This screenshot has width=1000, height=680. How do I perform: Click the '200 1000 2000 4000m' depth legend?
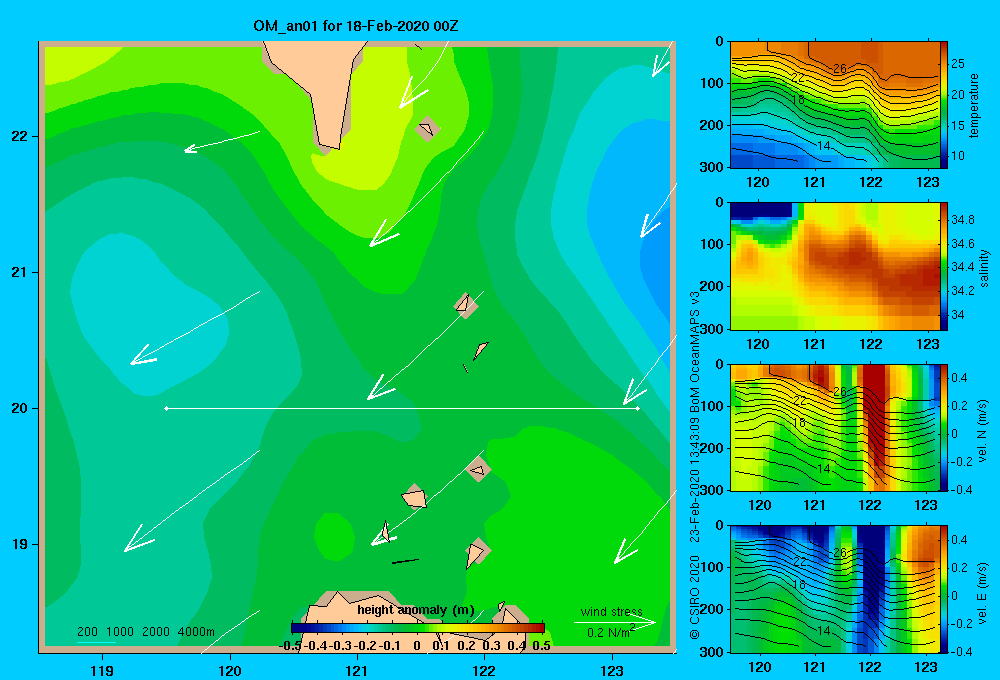coord(146,632)
